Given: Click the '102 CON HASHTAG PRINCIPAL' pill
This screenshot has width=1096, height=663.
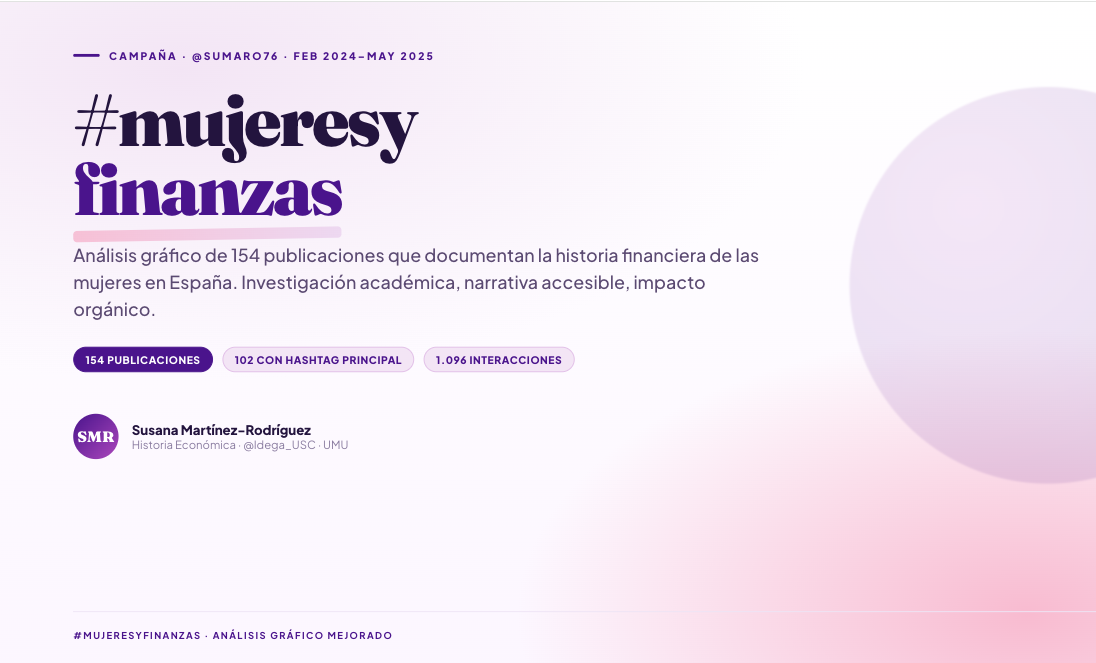Looking at the screenshot, I should (x=318, y=360).
